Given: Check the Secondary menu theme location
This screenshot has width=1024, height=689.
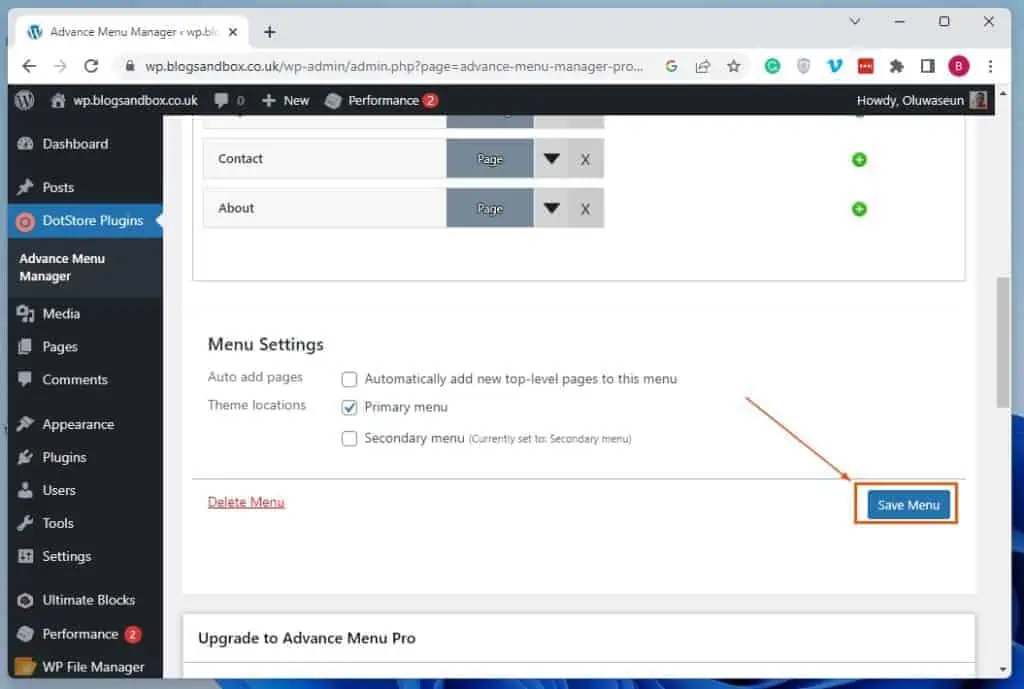Looking at the screenshot, I should tap(349, 438).
